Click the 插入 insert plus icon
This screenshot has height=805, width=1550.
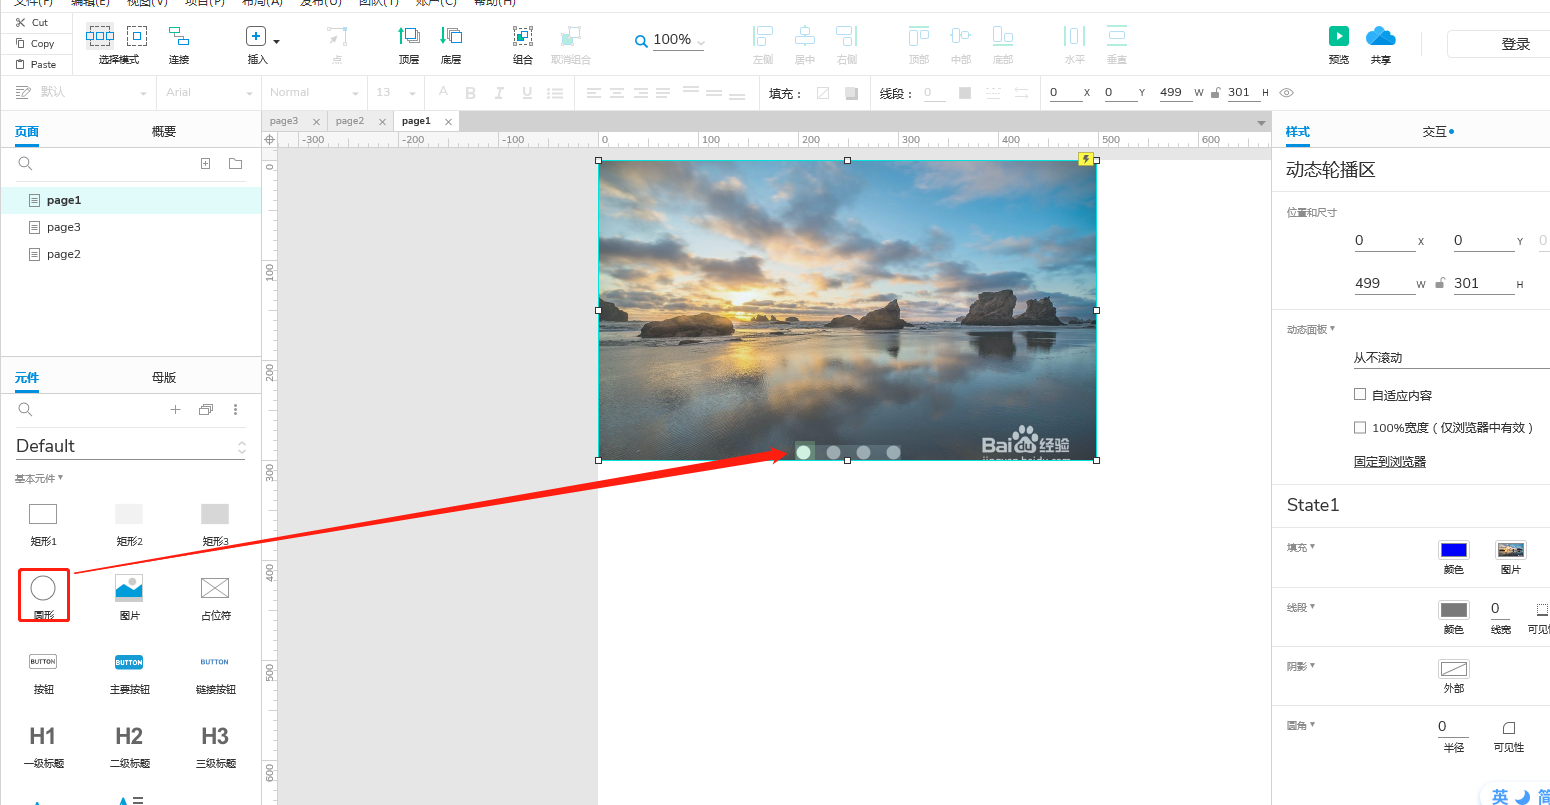(256, 37)
